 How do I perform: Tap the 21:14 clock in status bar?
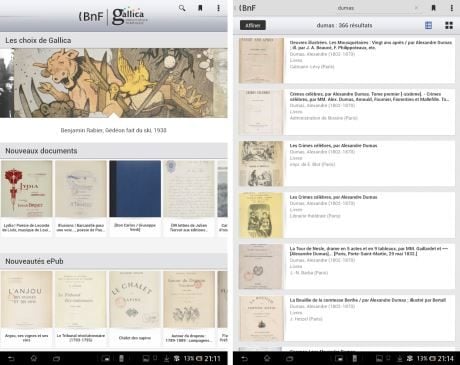446,359
